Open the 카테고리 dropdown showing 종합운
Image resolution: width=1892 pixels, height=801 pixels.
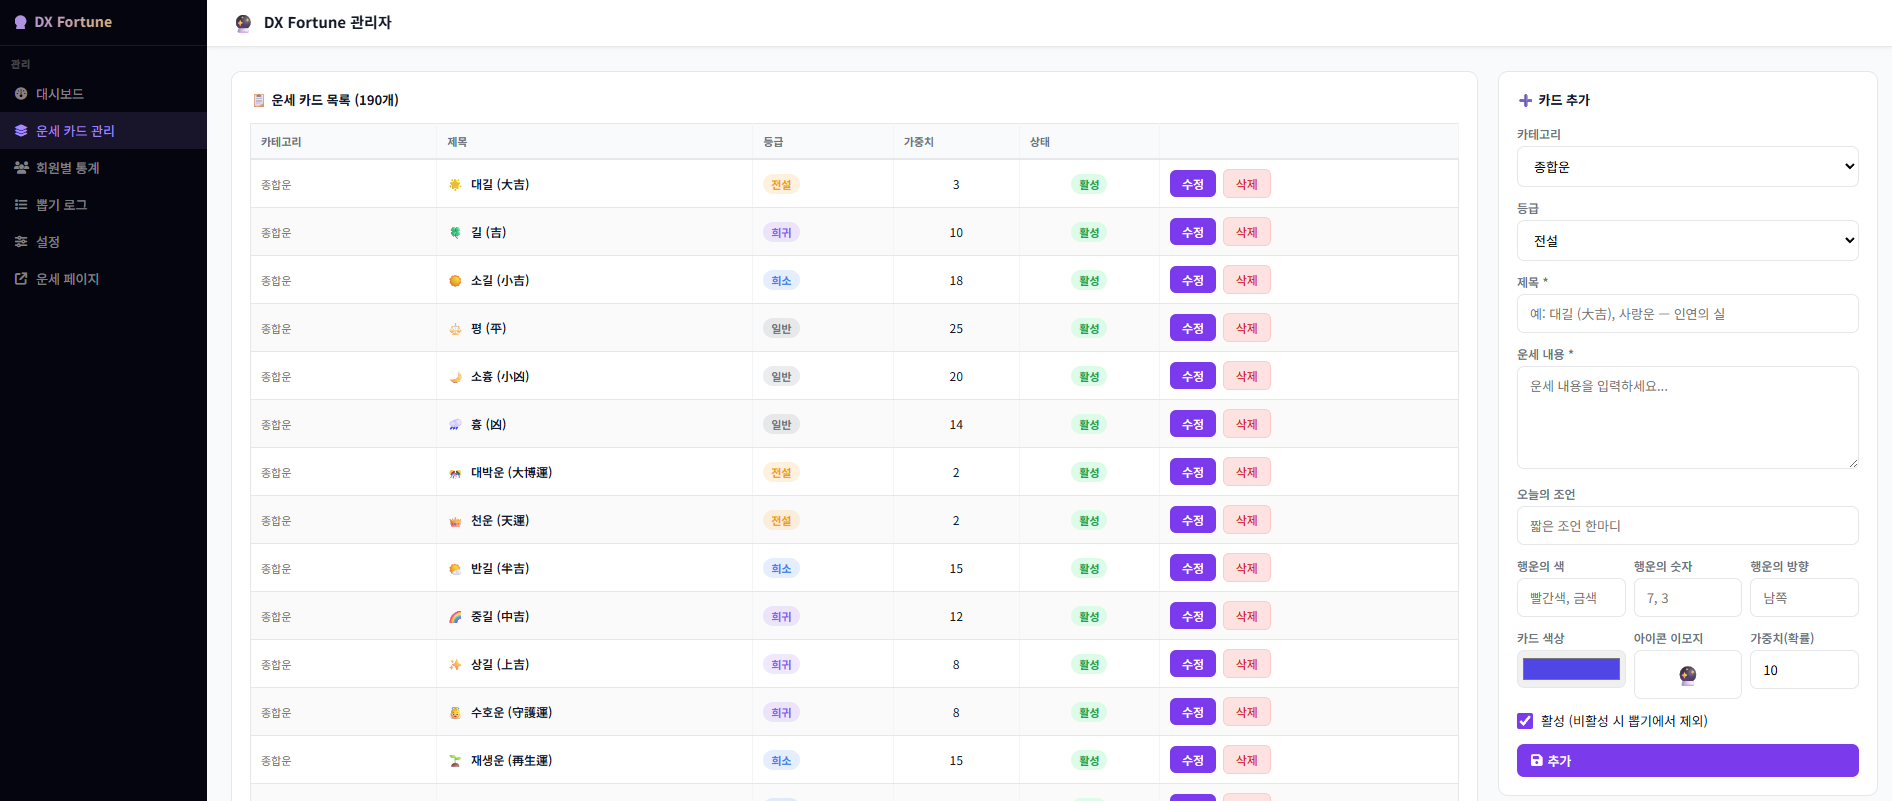tap(1687, 167)
